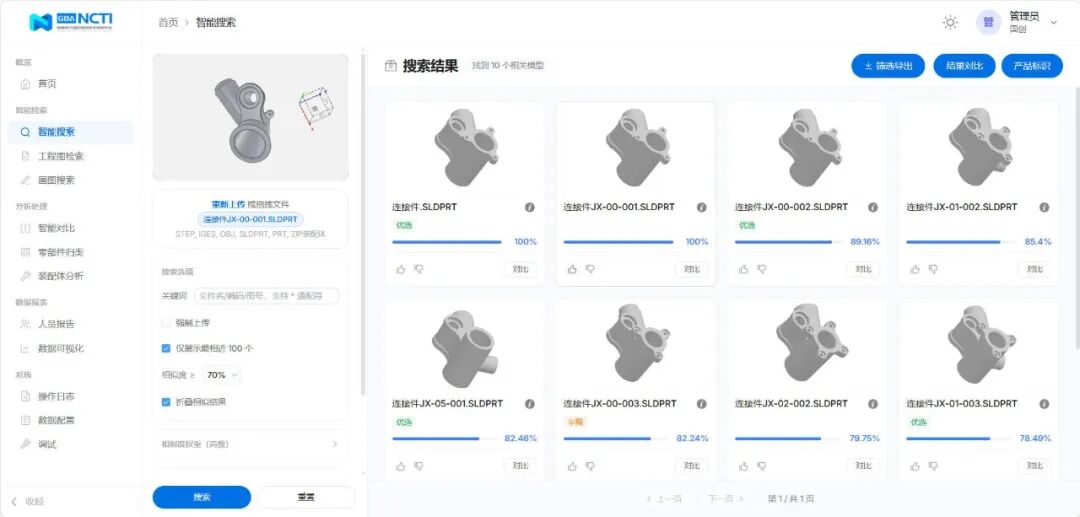Click the 结果对比 button
The image size is (1080, 517).
point(964,66)
